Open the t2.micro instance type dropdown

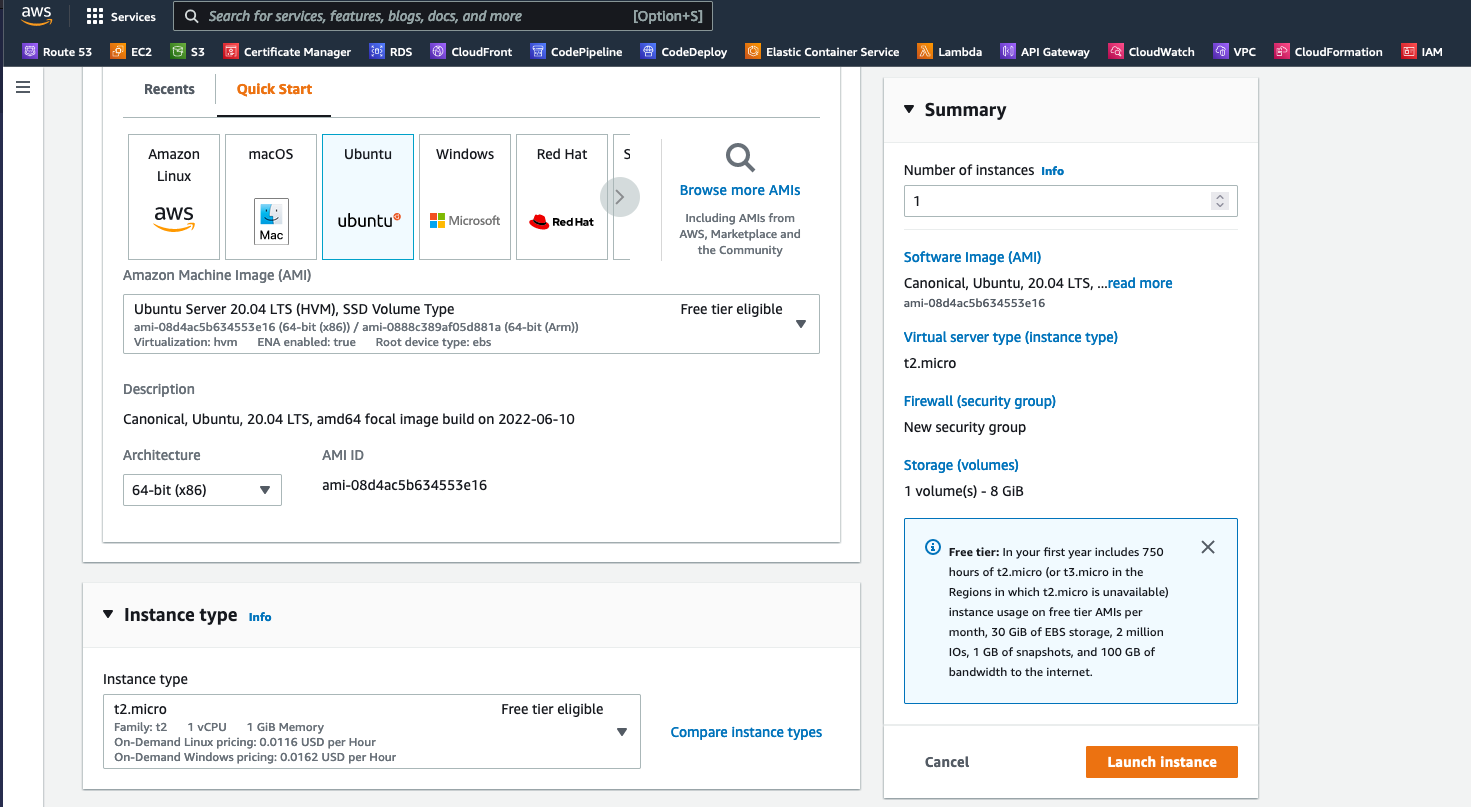pos(371,732)
